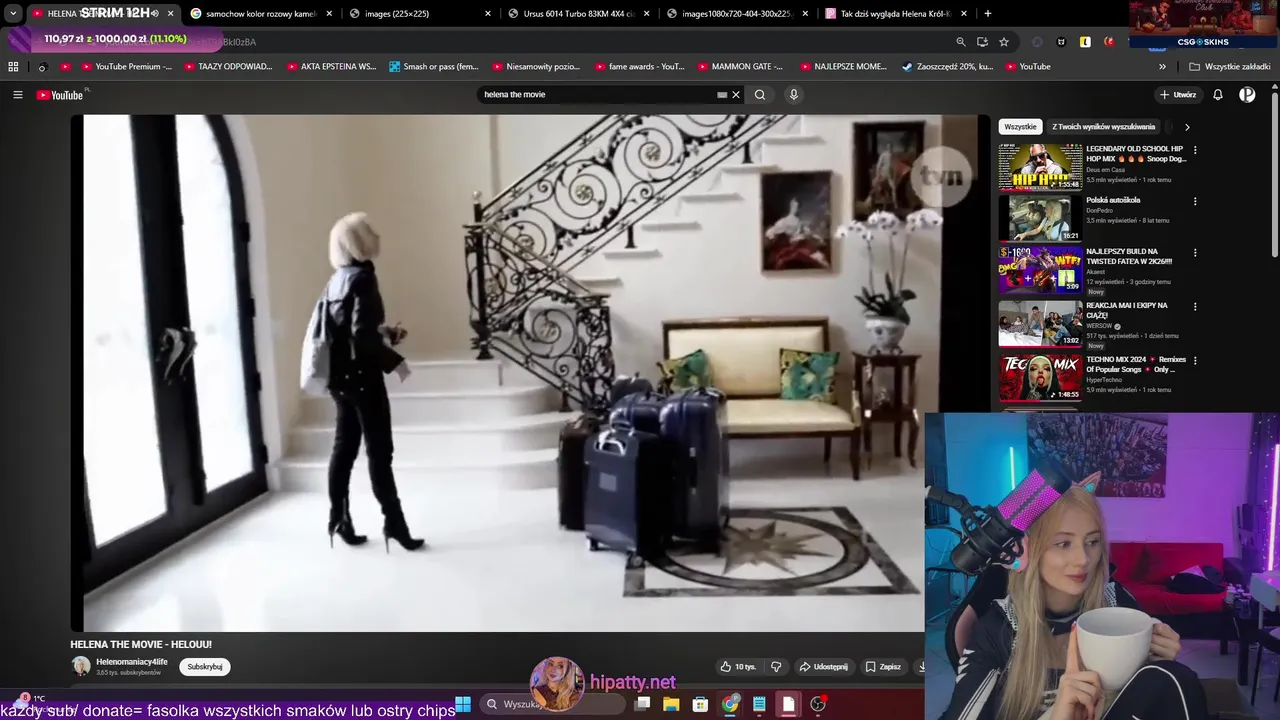1280x720 pixels.
Task: Select the Z Twoich wyników wyszukiwania chip
Action: pyautogui.click(x=1103, y=127)
